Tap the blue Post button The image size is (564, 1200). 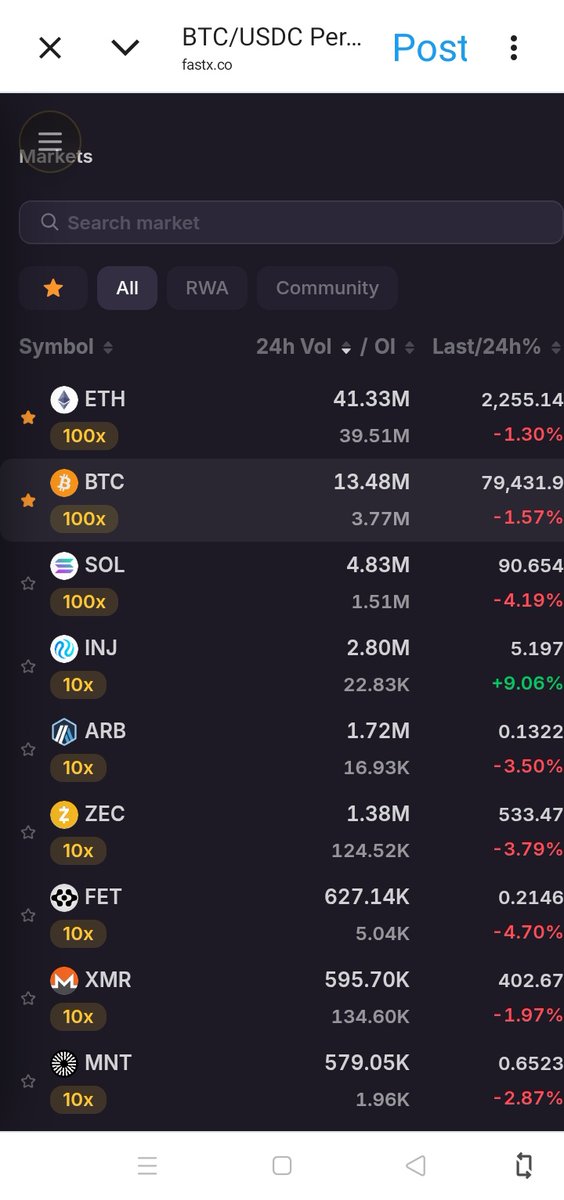[x=430, y=48]
